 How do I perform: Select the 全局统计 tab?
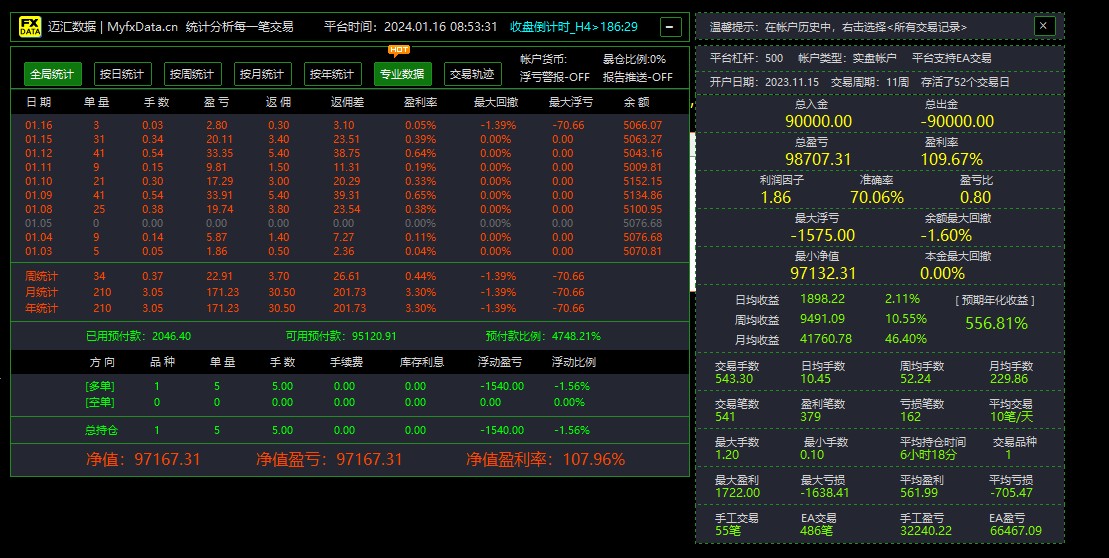click(52, 74)
